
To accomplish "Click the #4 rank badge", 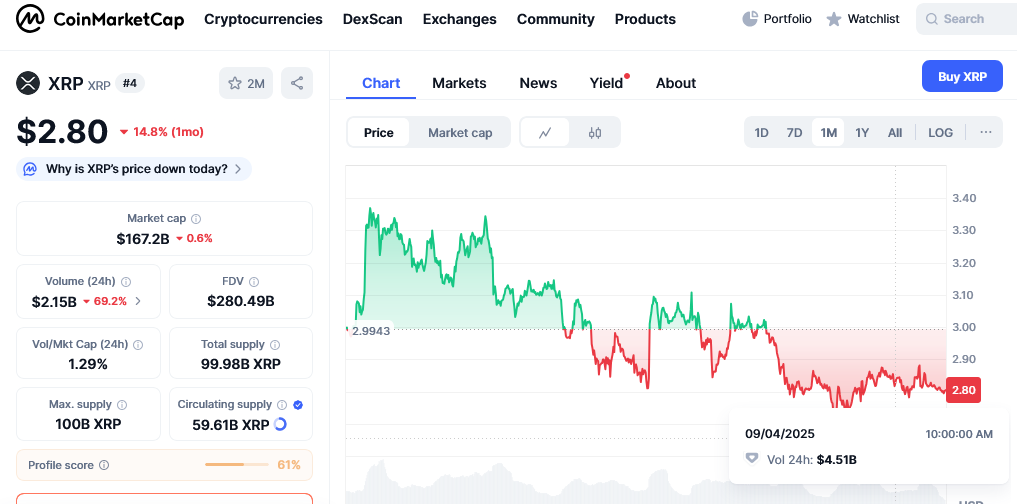I will [130, 83].
